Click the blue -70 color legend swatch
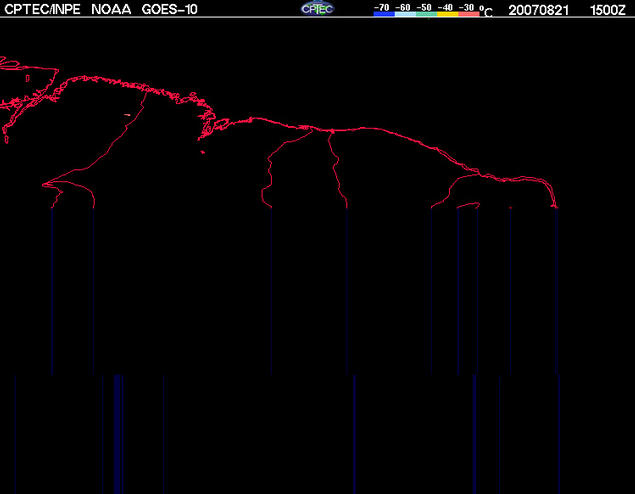 (384, 14)
